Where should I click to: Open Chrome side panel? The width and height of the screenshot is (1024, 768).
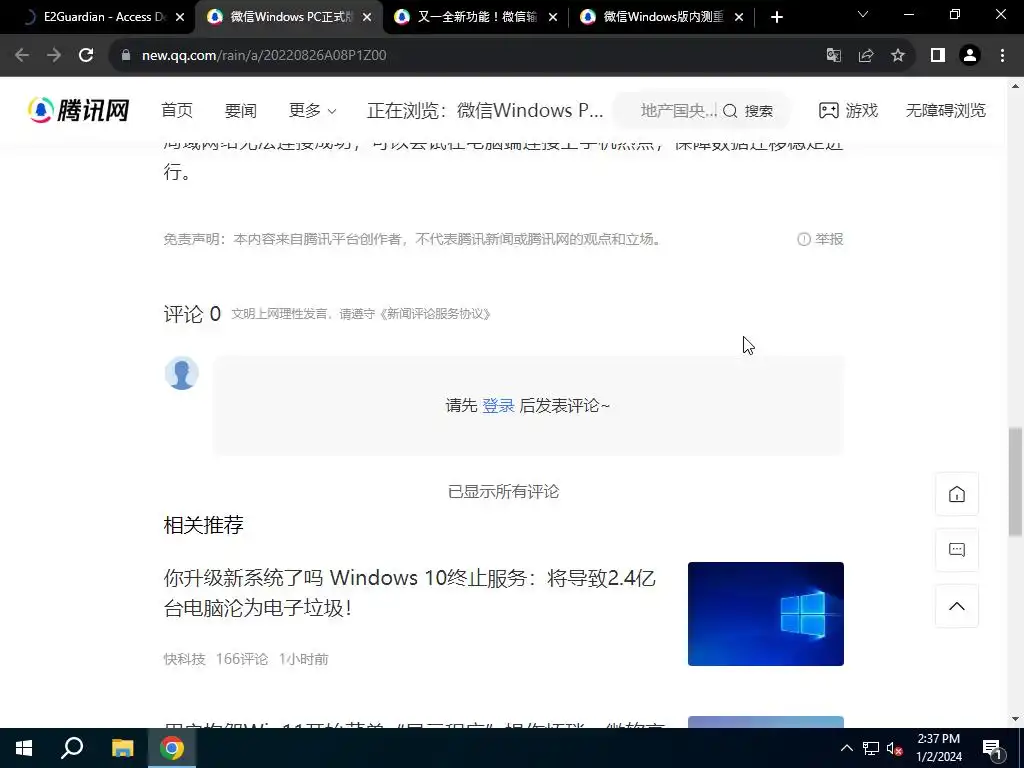click(938, 56)
